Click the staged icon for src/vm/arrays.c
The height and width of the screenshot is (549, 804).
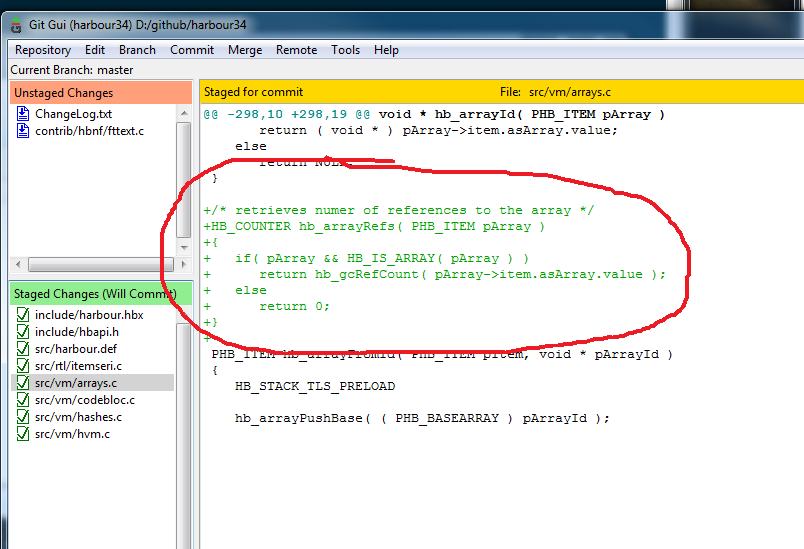[24, 383]
